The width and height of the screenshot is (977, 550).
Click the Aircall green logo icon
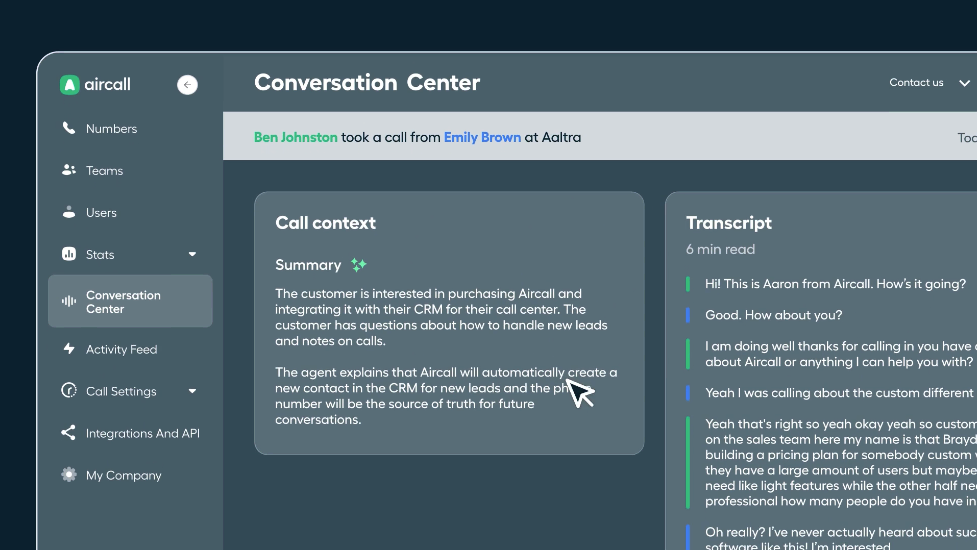(69, 85)
